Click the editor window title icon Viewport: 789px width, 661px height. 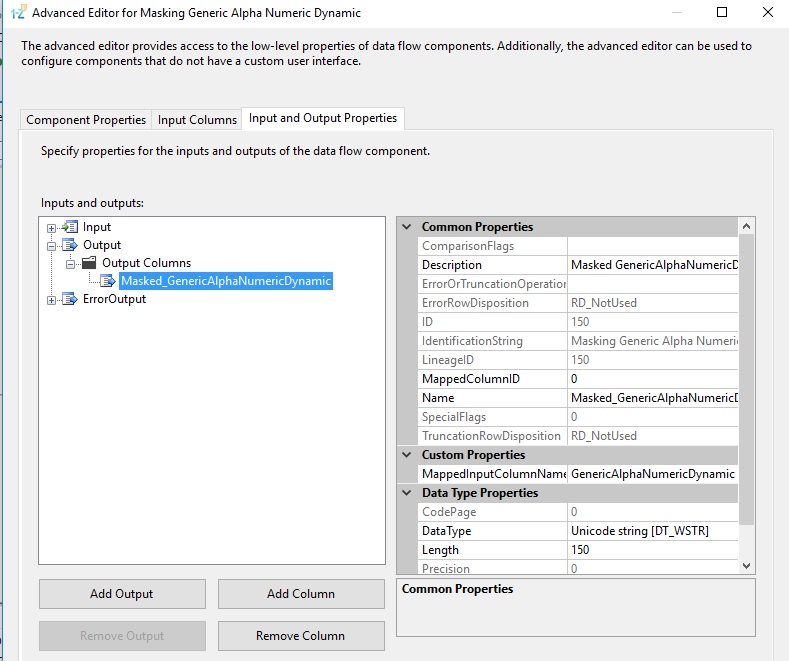(18, 12)
